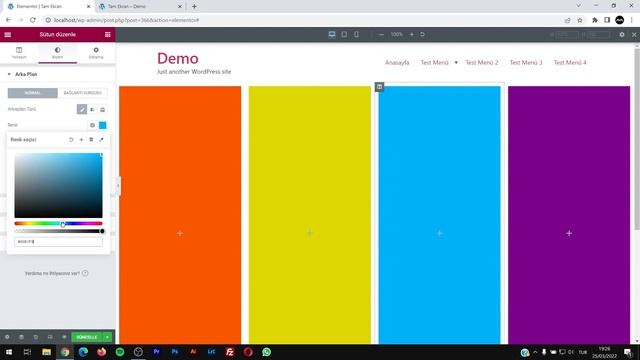Screen dimensions: 640x360
Task: Reset zoom level icon in top bar
Action: coord(422,35)
